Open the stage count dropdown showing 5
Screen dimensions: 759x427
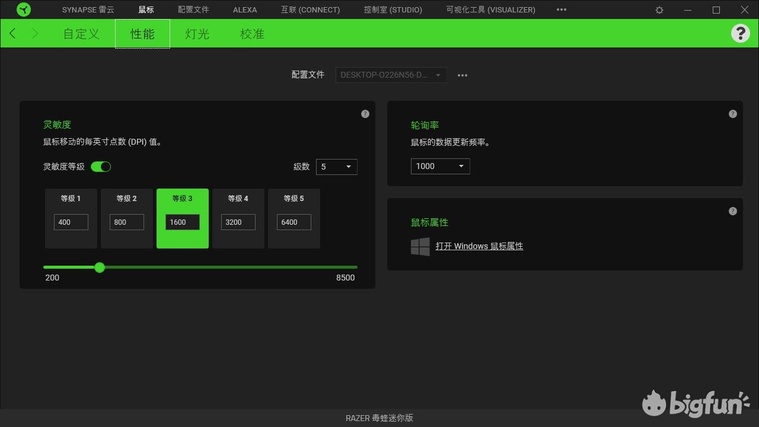[x=336, y=167]
